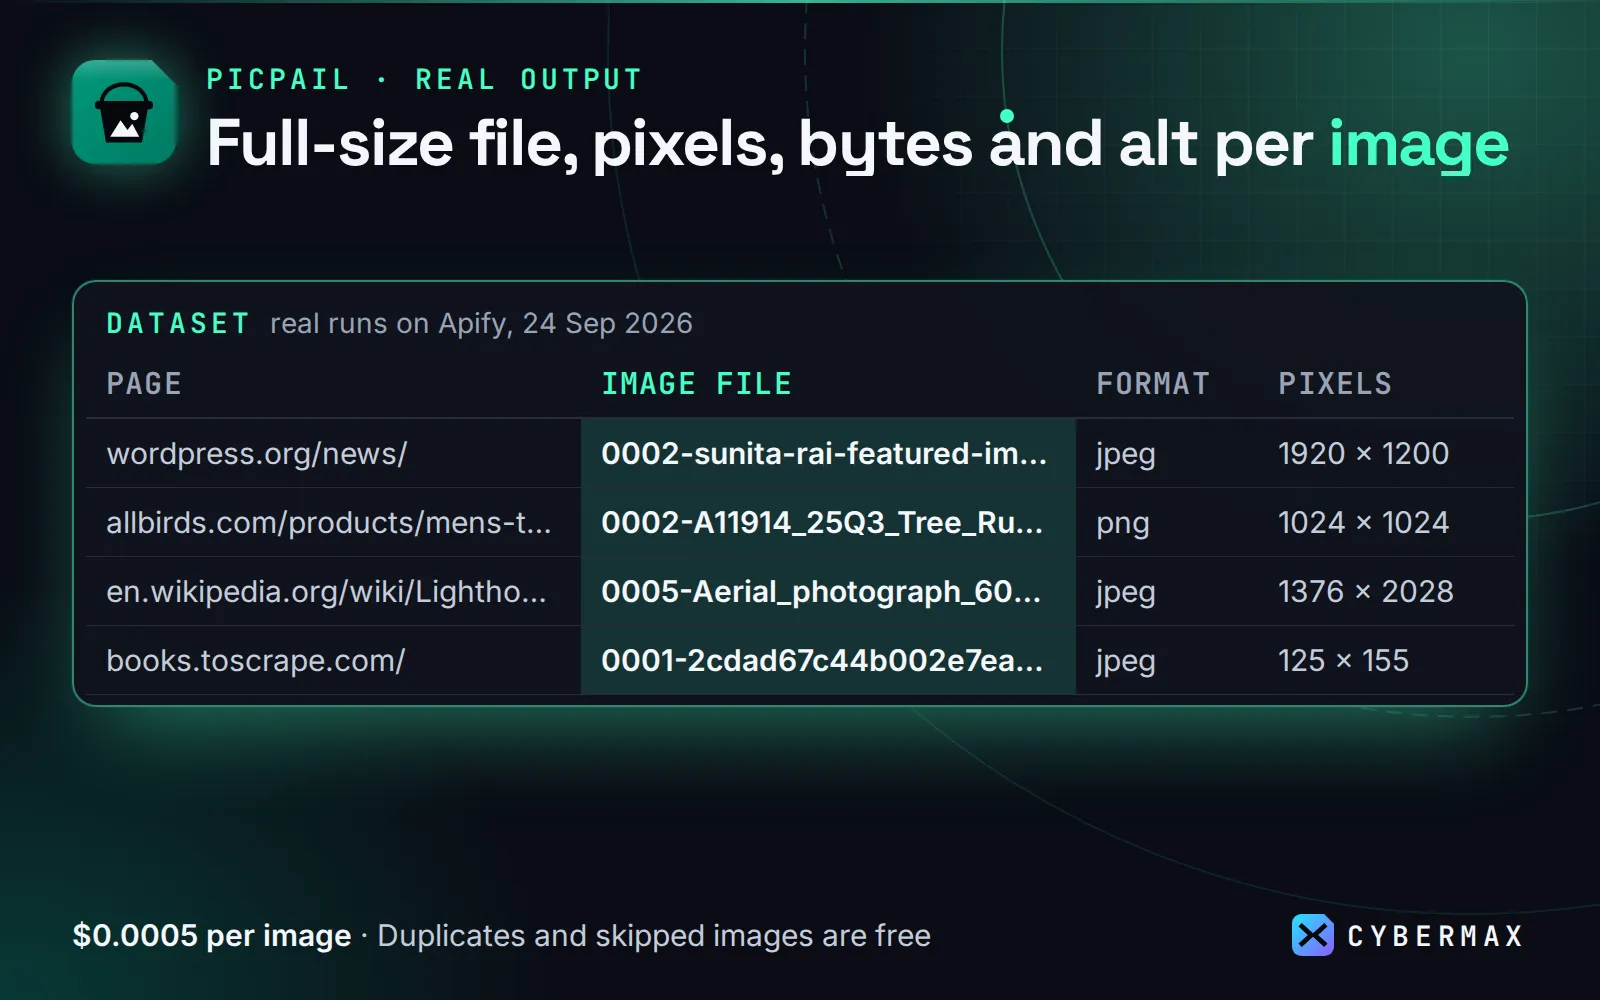Click the jpeg format in books.toscrape row

[x=1126, y=662]
